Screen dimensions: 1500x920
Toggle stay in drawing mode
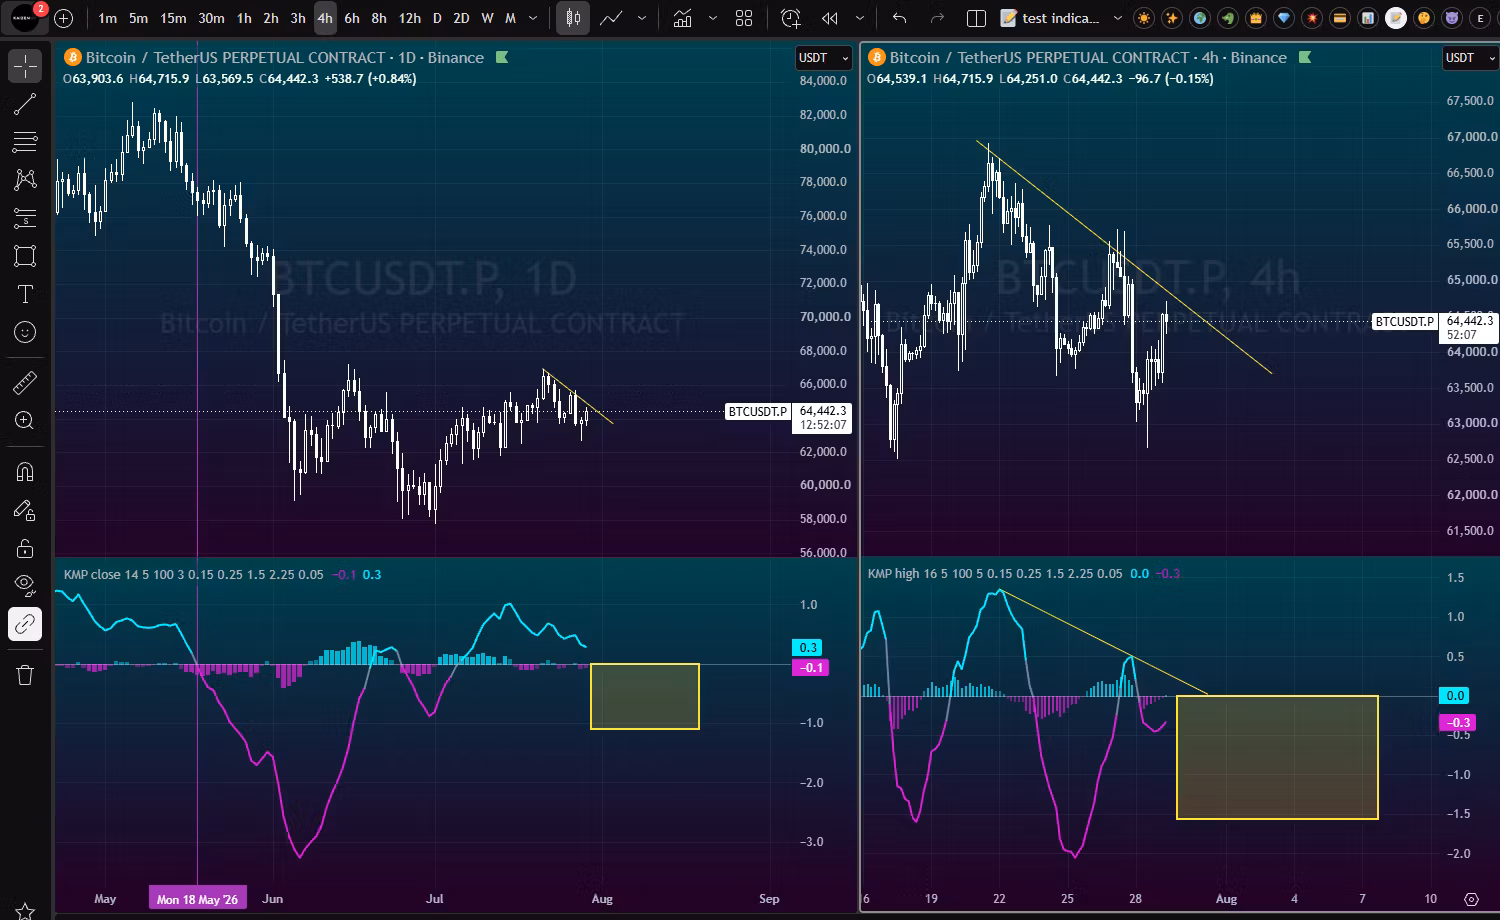coord(25,510)
